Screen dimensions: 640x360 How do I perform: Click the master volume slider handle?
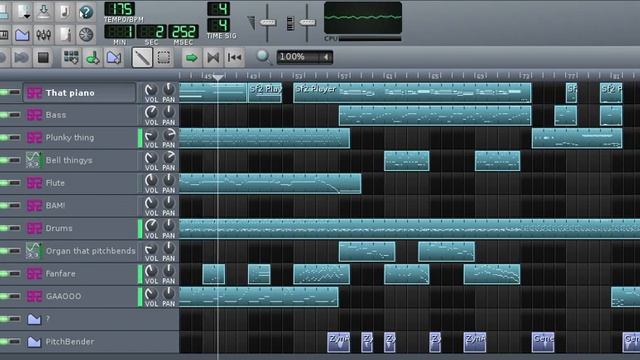point(267,22)
